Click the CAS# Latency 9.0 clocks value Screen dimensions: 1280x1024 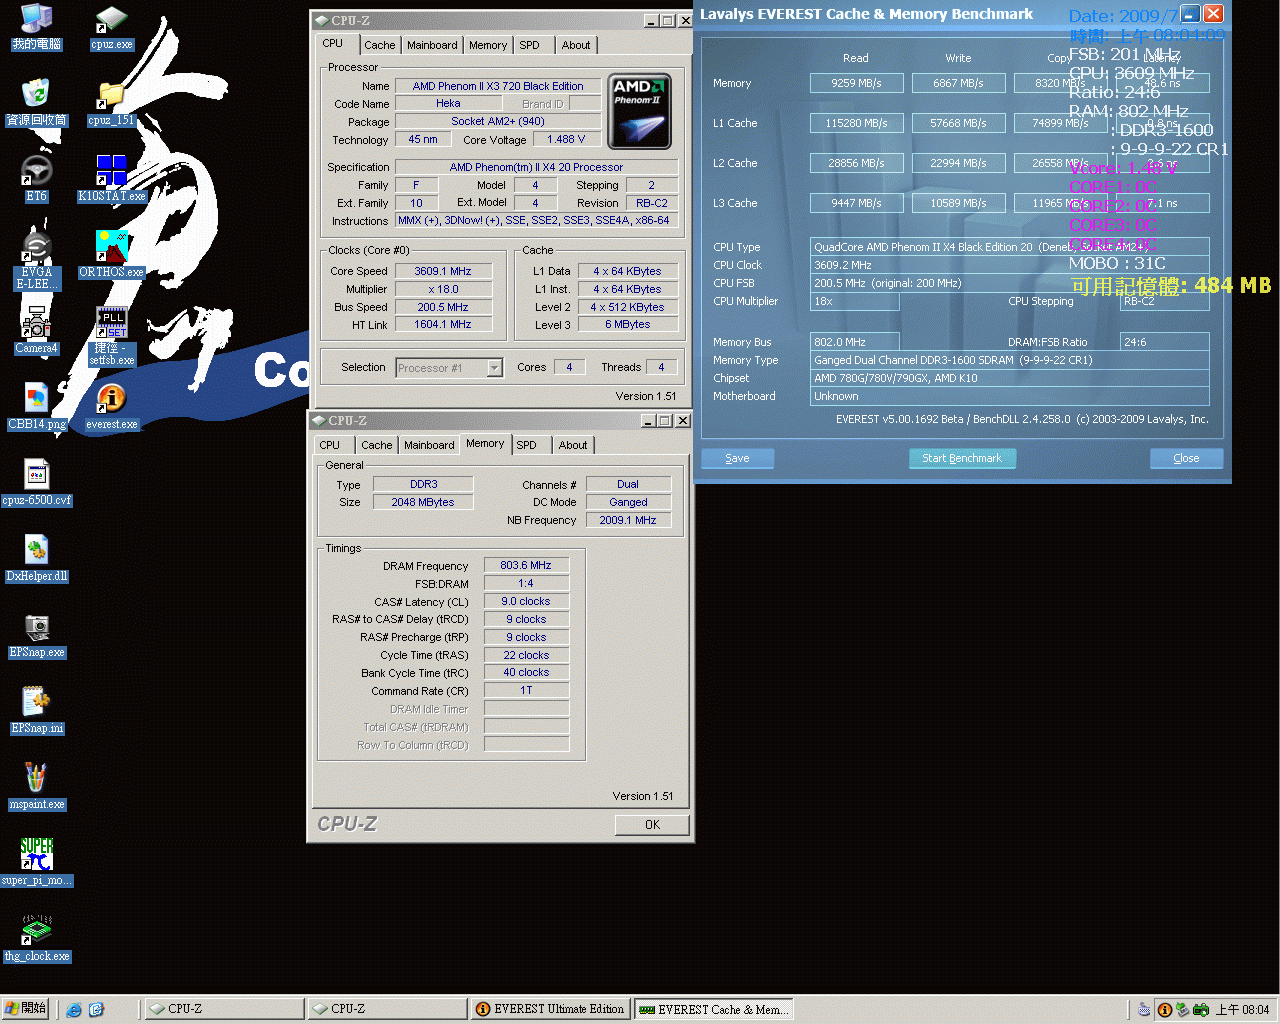(x=526, y=601)
